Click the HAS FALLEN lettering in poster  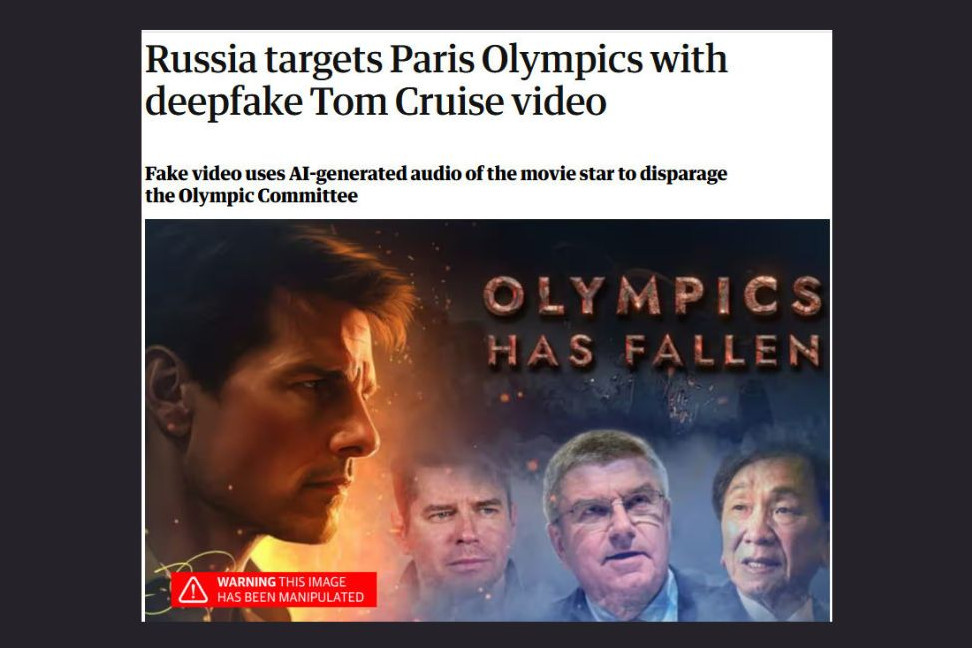click(655, 351)
